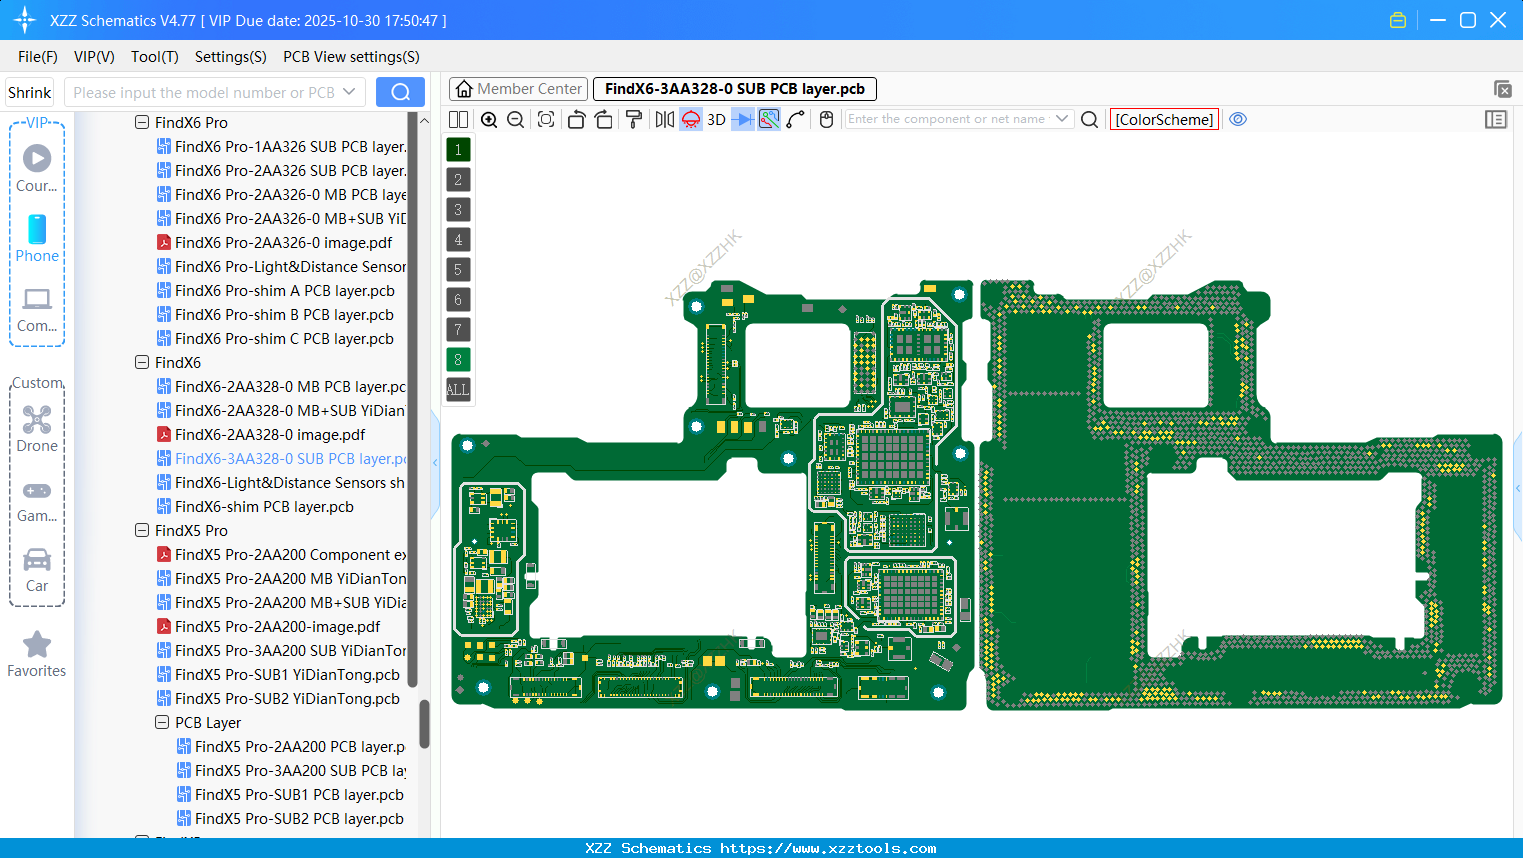
Task: Enable the ALL layers view
Action: (x=457, y=389)
